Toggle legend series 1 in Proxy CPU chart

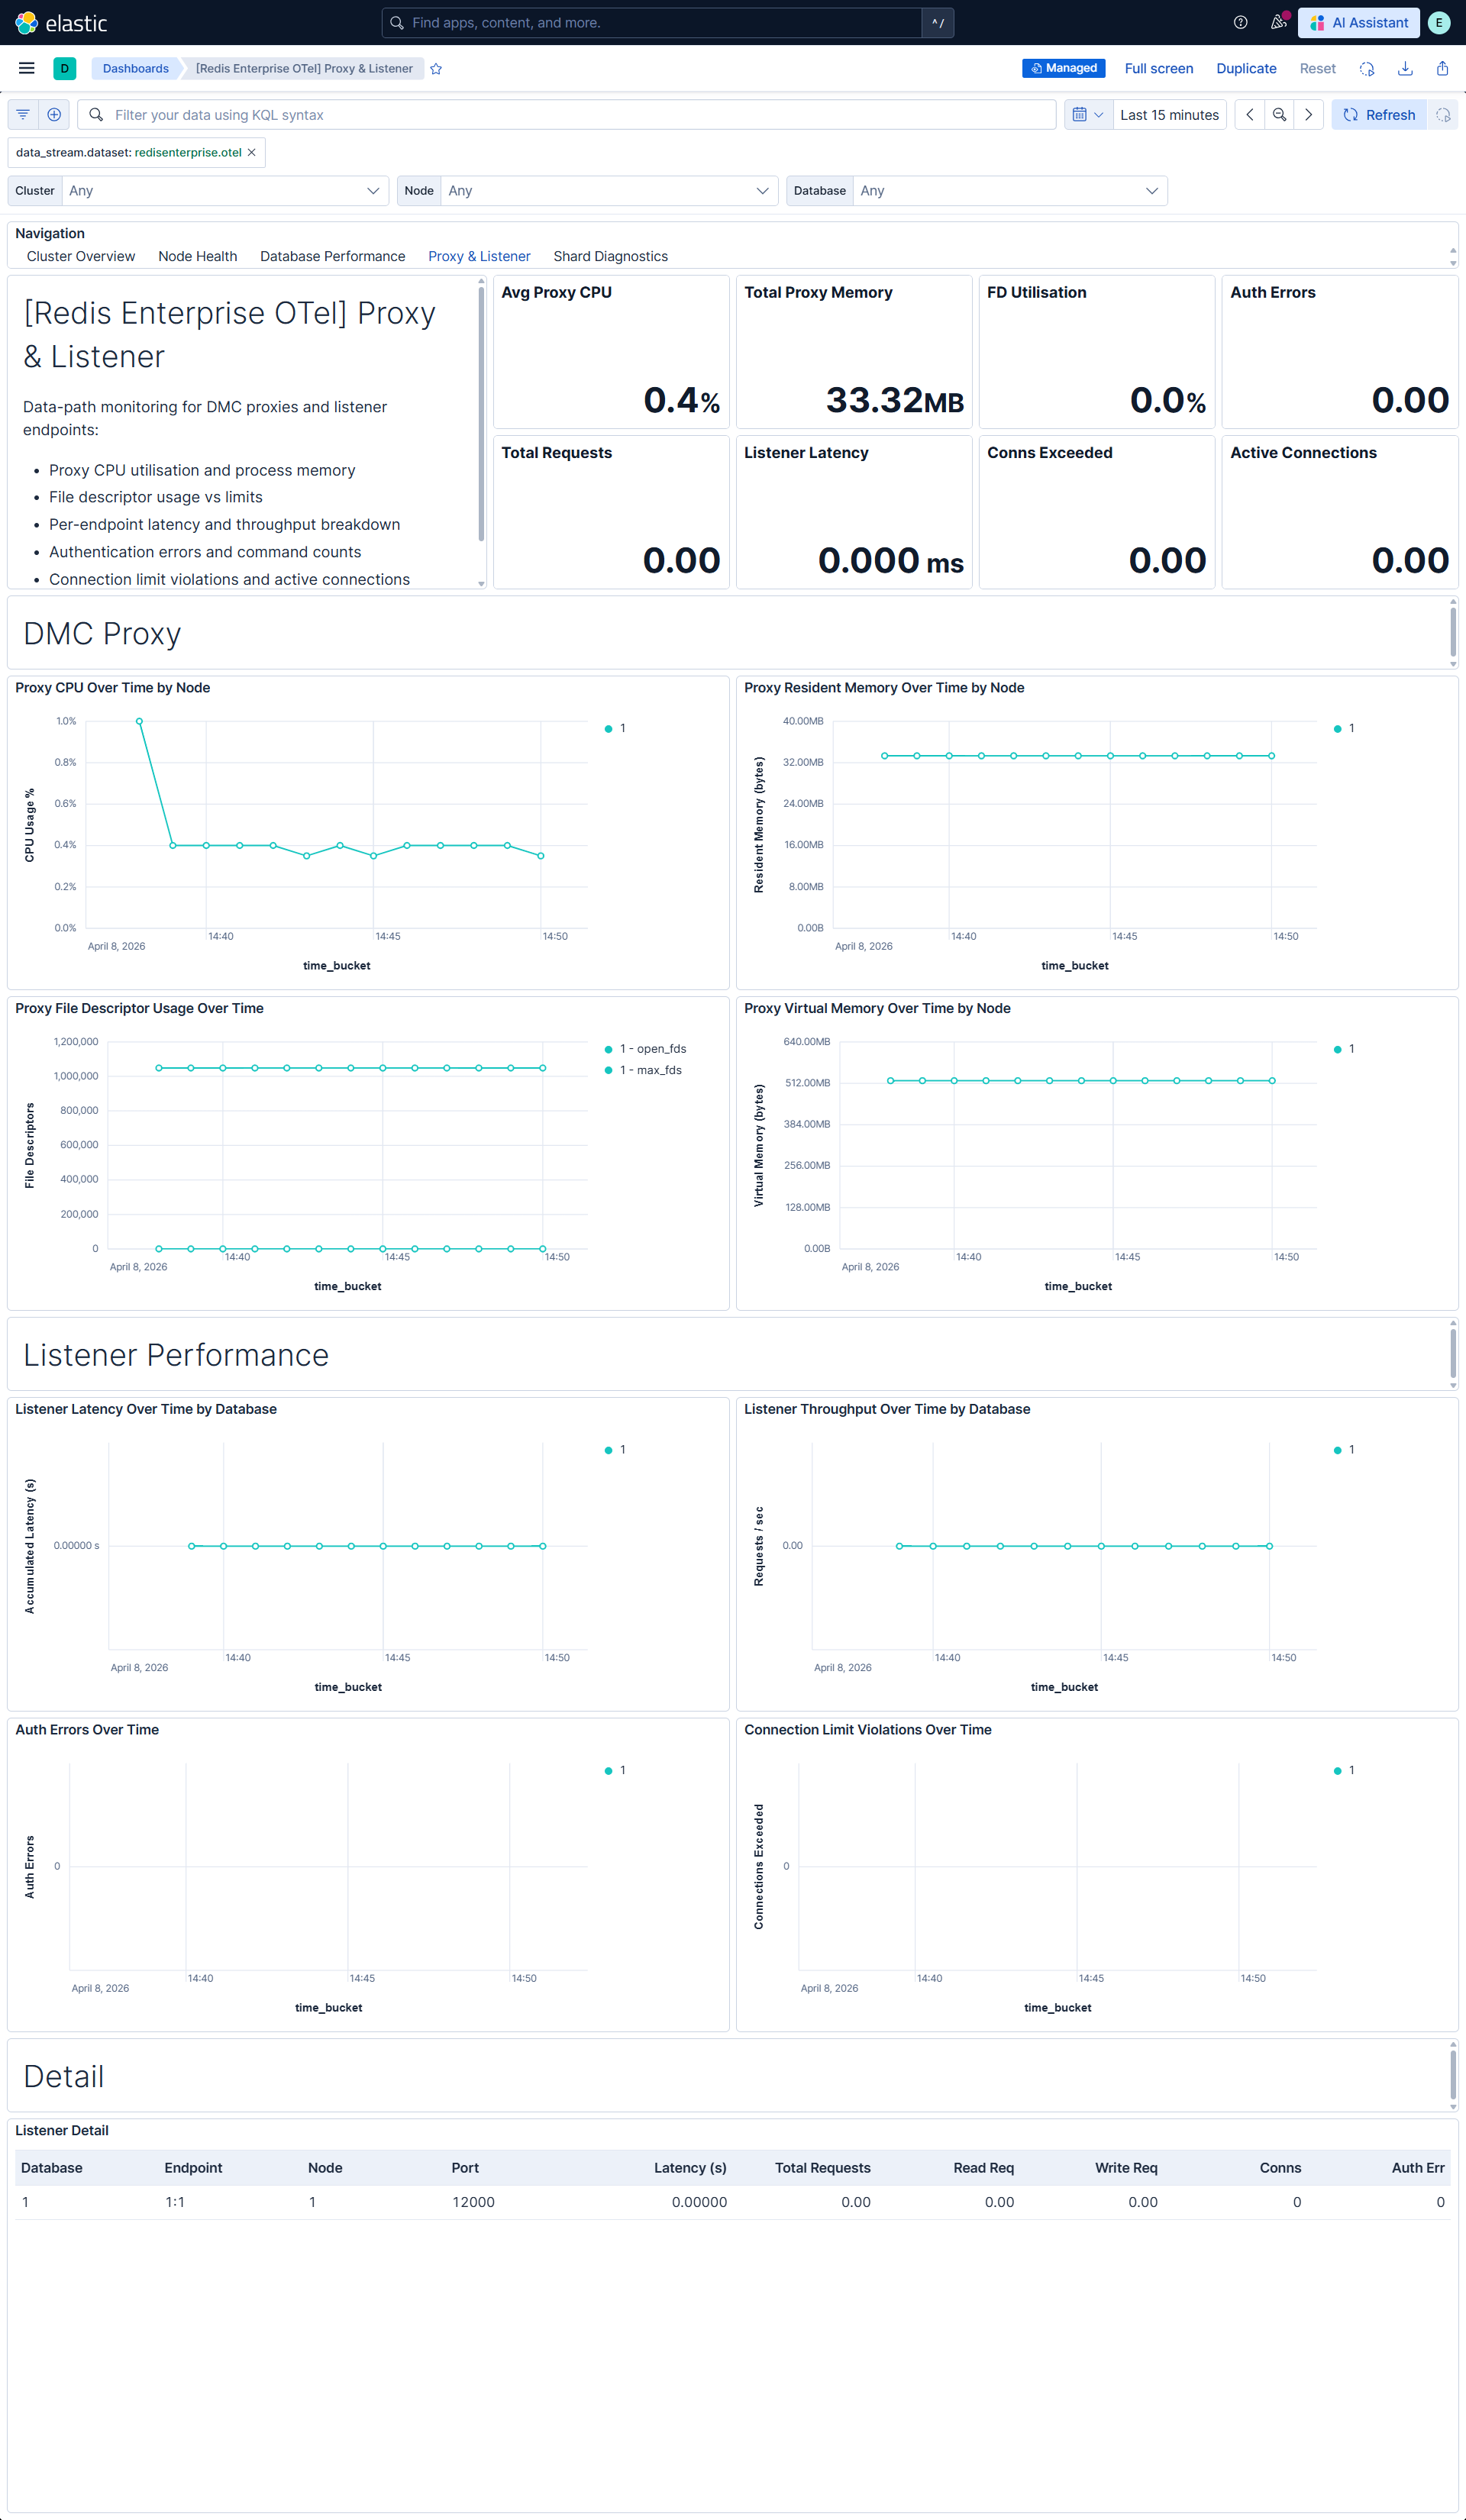617,728
